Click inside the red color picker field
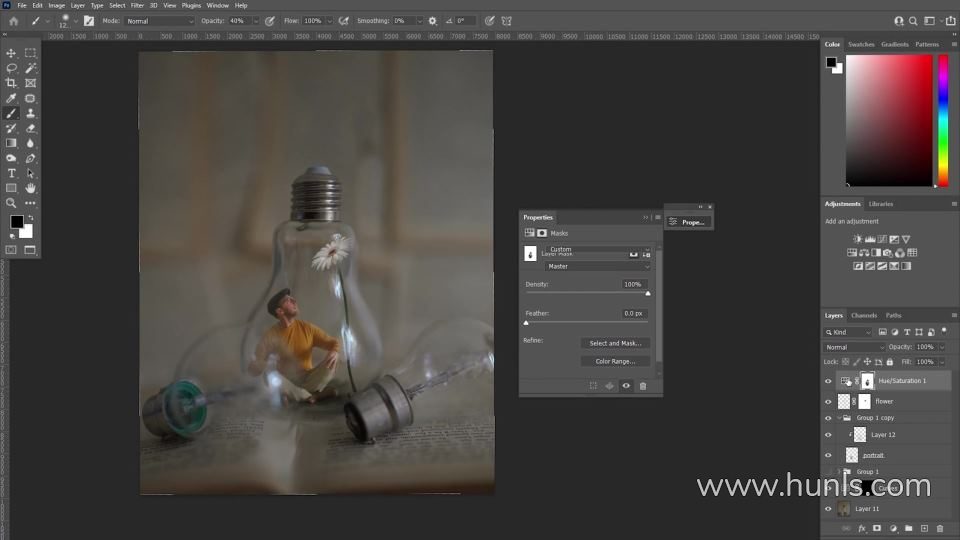 click(x=890, y=120)
